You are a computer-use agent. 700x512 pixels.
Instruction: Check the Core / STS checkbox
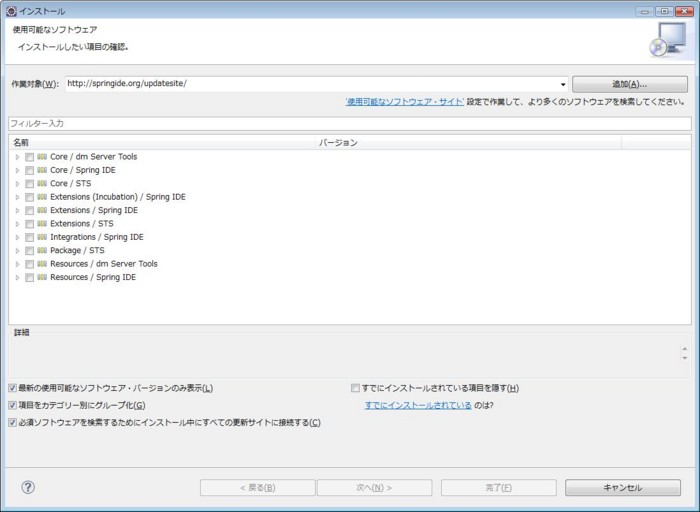tap(29, 184)
